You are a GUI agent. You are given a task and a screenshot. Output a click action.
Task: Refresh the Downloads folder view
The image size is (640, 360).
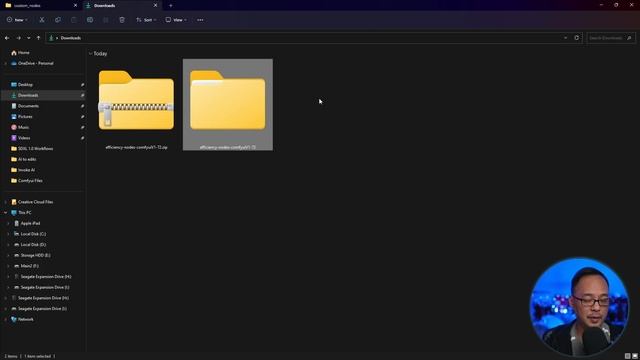(576, 38)
